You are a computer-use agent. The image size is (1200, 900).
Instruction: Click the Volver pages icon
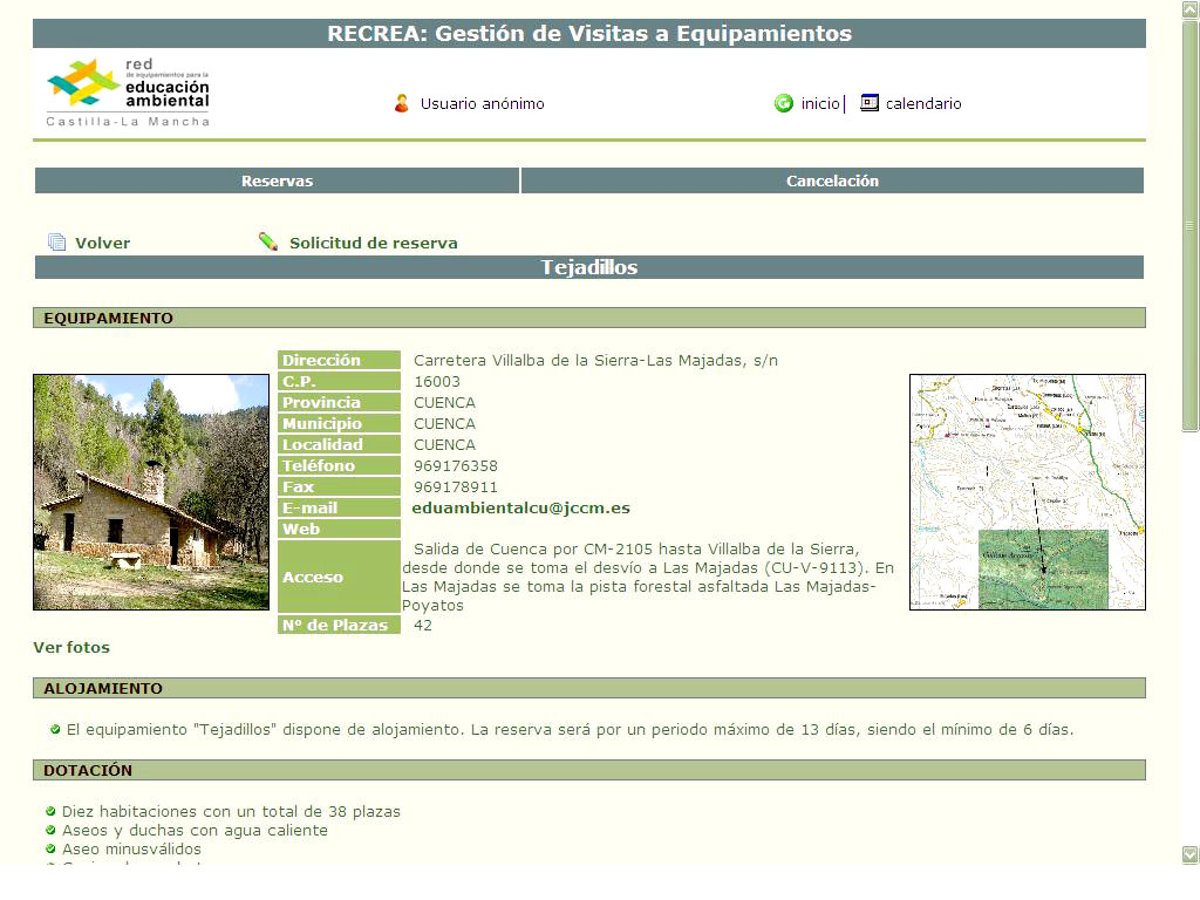click(57, 242)
